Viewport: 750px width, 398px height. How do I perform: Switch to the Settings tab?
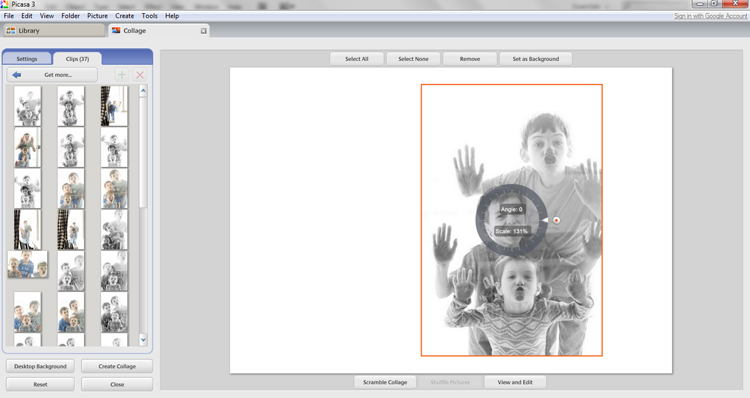(x=27, y=58)
